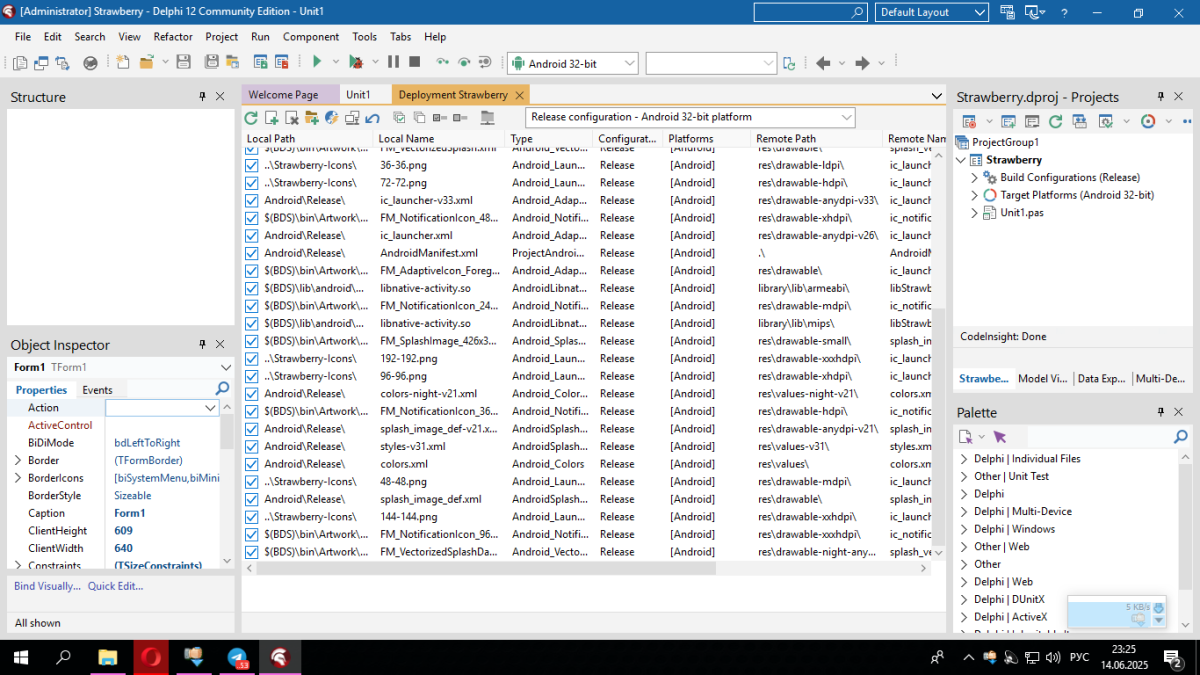Screen dimensions: 1200x675
Task: Click the Deploy monitor icon in Deployment toolbar
Action: [352, 117]
